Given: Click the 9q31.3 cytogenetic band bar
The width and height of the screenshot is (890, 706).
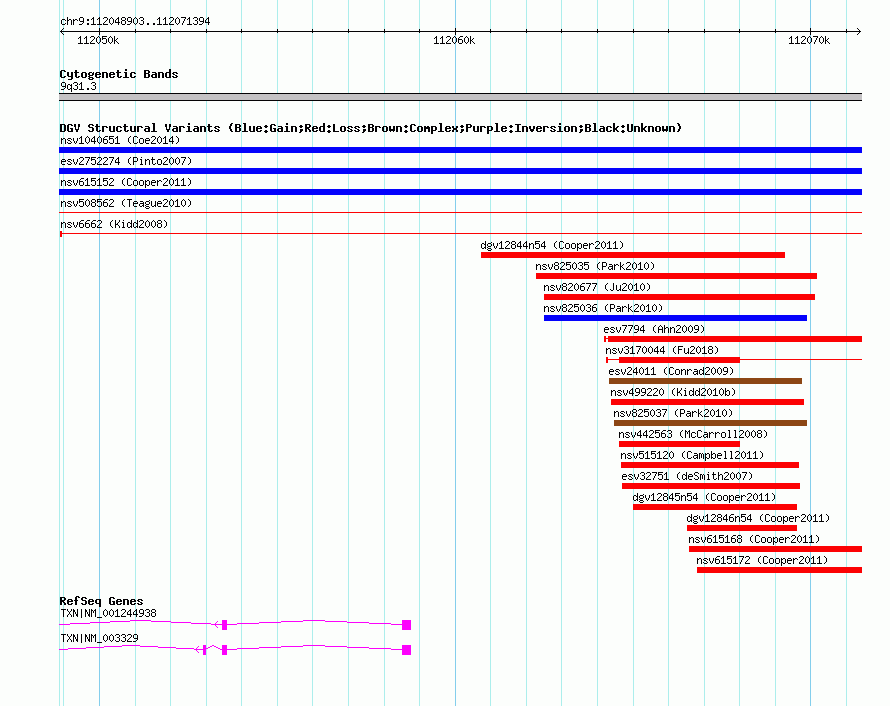Looking at the screenshot, I should (460, 97).
